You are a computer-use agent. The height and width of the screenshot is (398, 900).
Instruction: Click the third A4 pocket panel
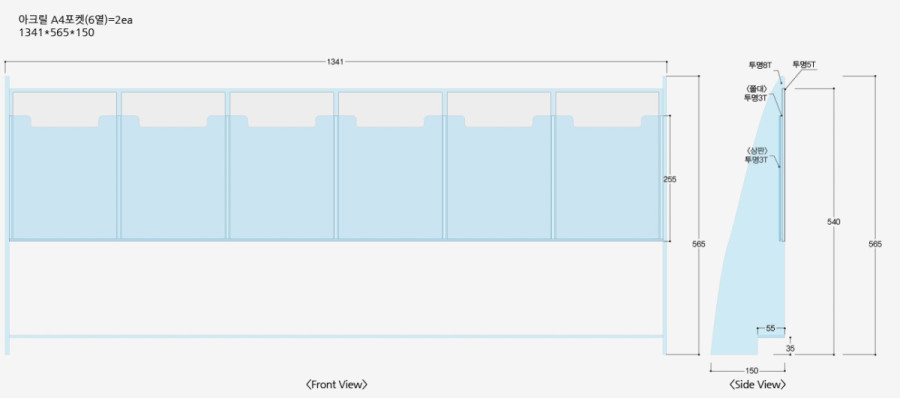tap(282, 165)
